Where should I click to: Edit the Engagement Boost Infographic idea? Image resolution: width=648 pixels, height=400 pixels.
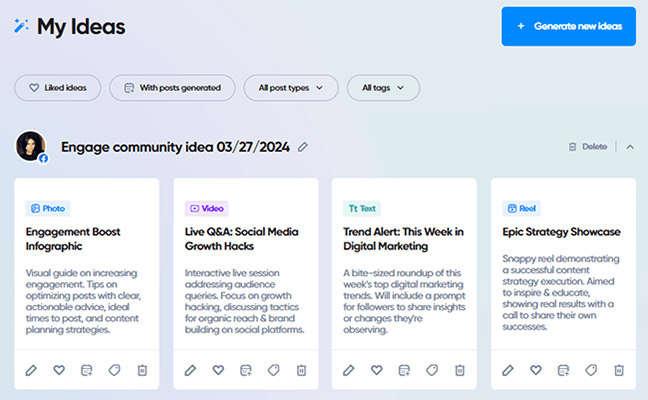pyautogui.click(x=31, y=370)
